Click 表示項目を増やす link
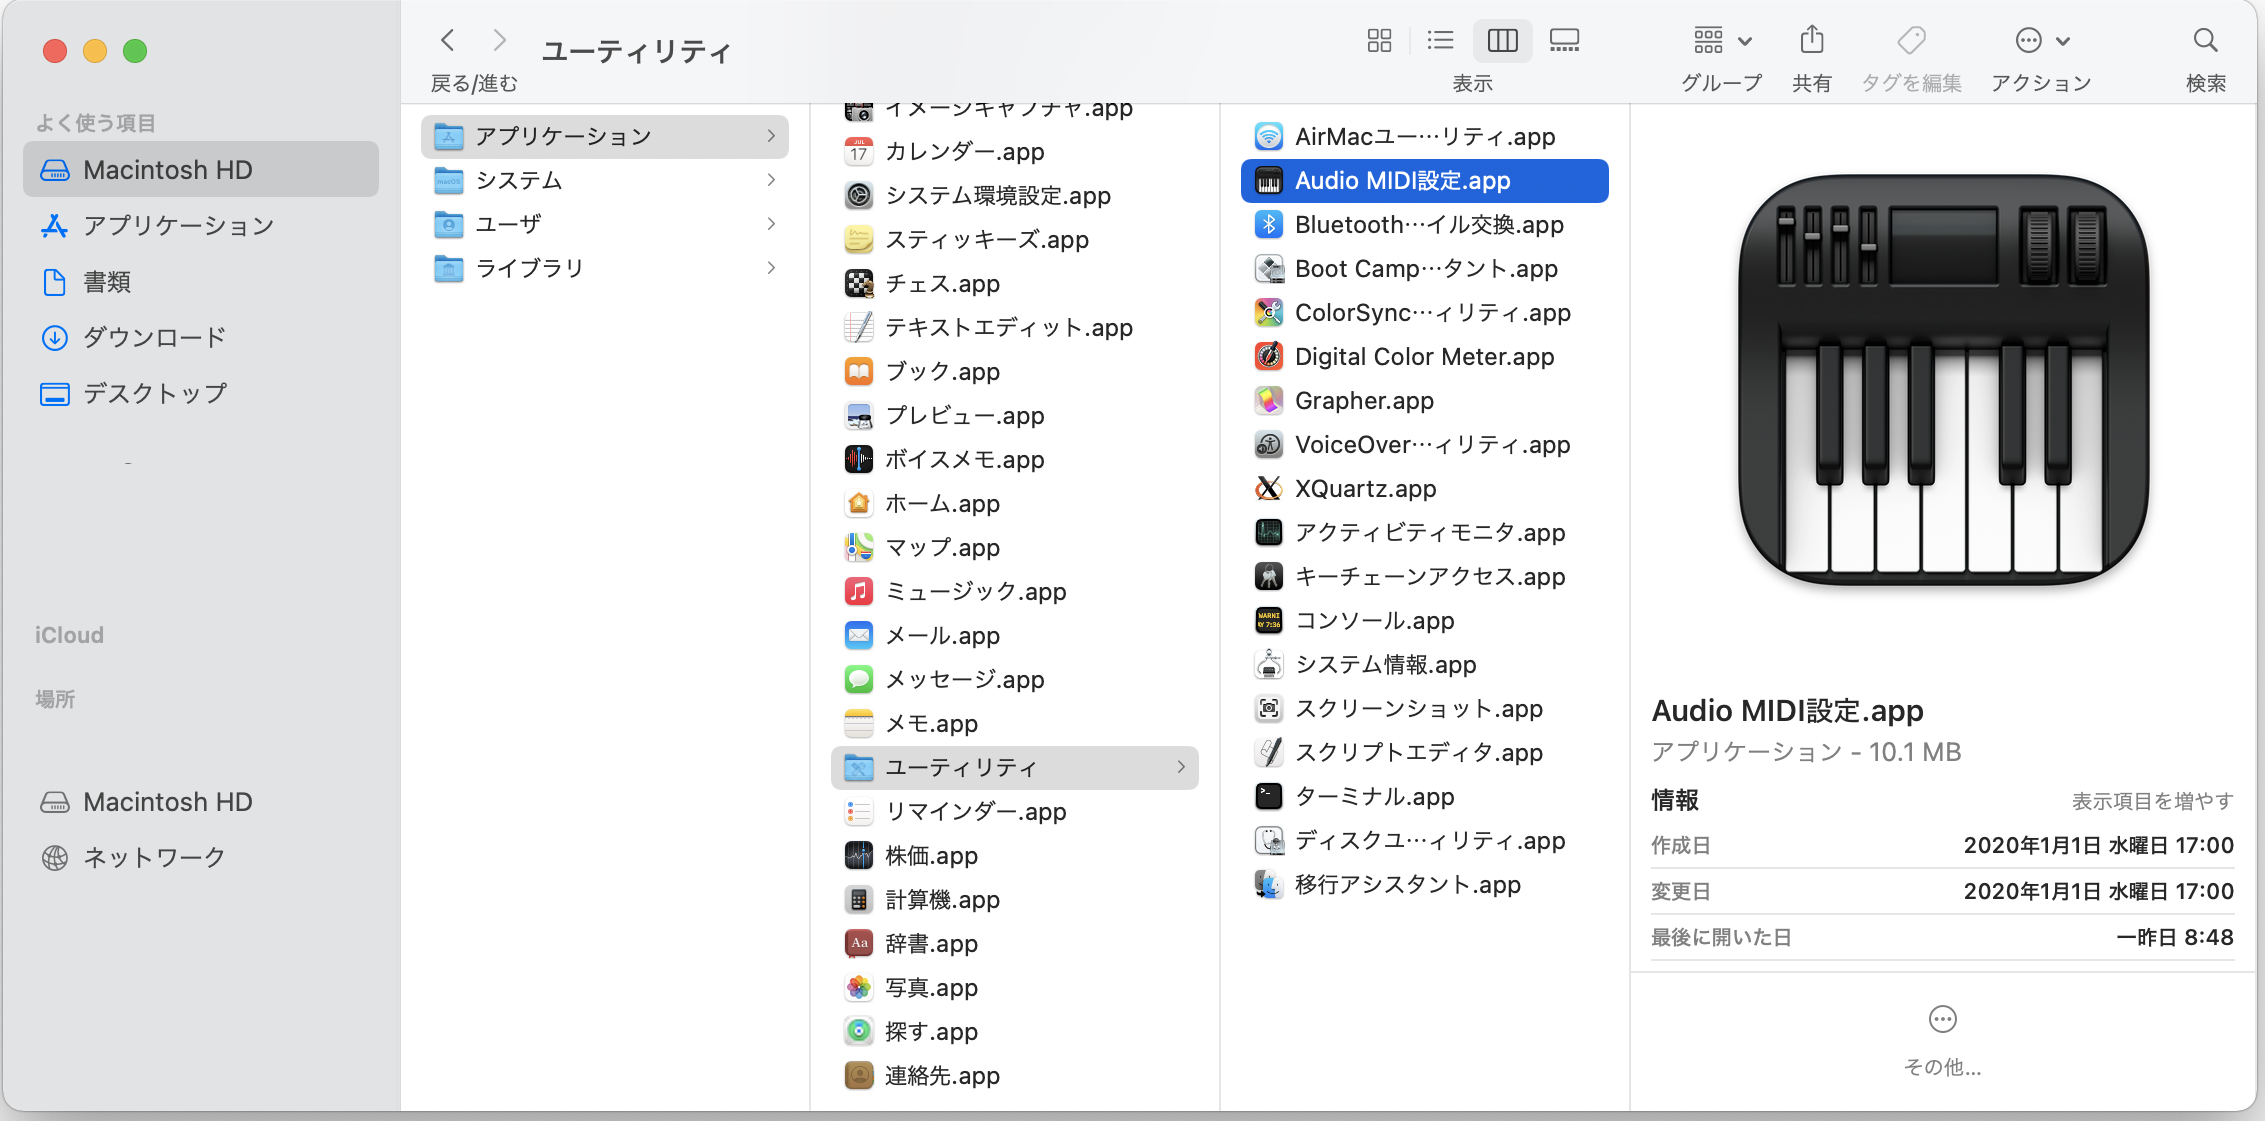 [x=2152, y=801]
